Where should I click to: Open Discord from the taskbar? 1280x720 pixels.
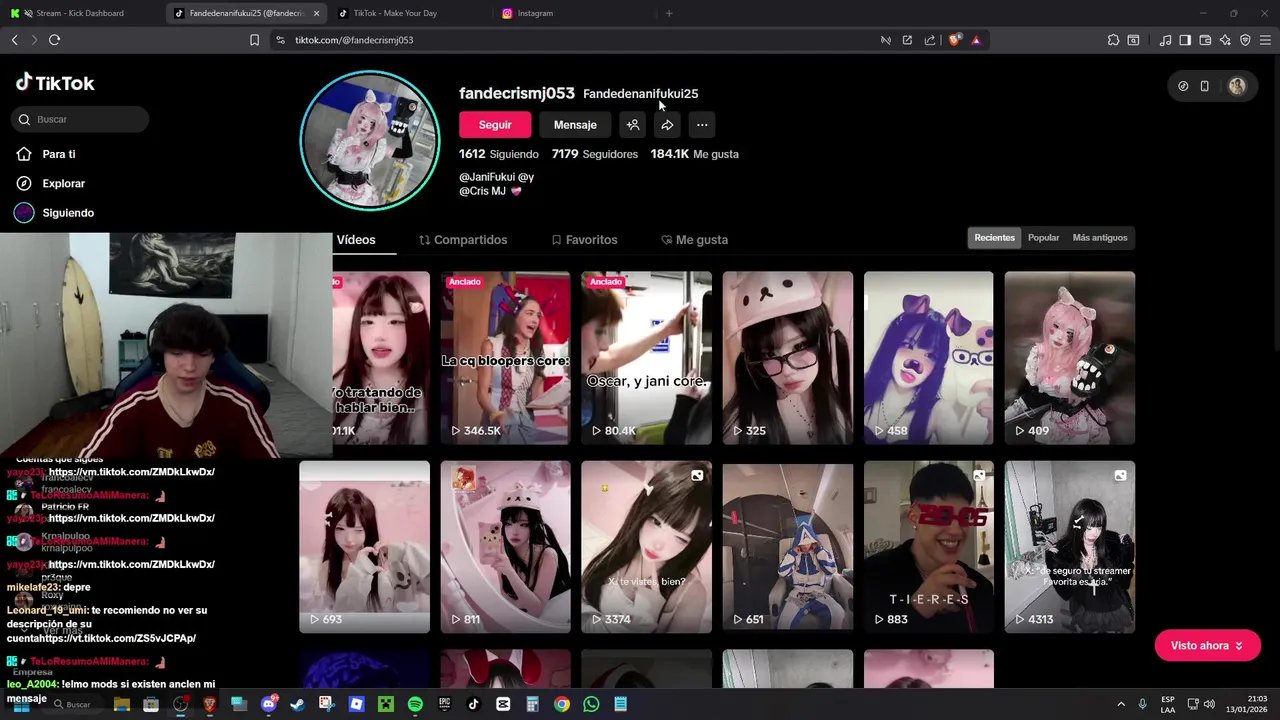coord(268,704)
